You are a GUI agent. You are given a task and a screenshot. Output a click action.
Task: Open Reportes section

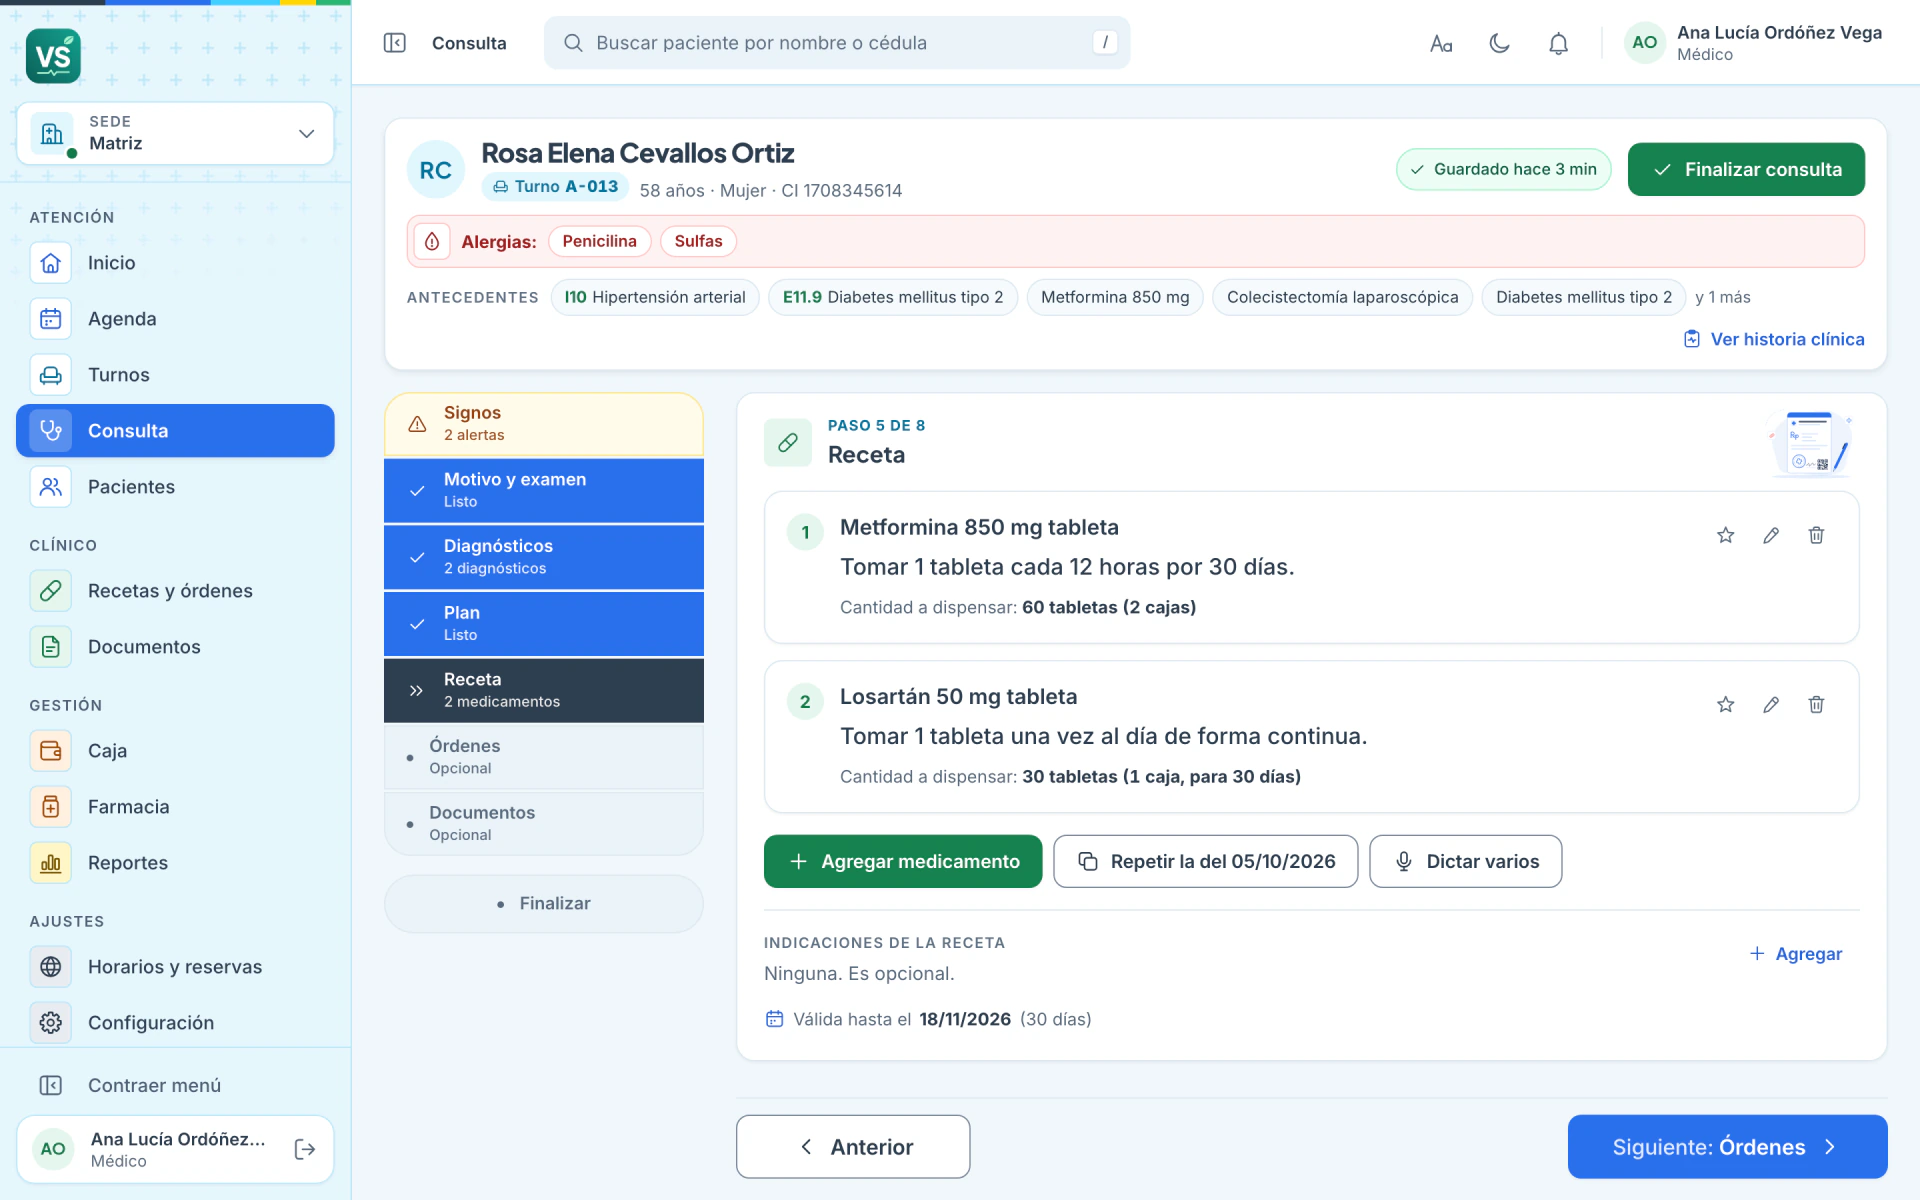(x=175, y=863)
